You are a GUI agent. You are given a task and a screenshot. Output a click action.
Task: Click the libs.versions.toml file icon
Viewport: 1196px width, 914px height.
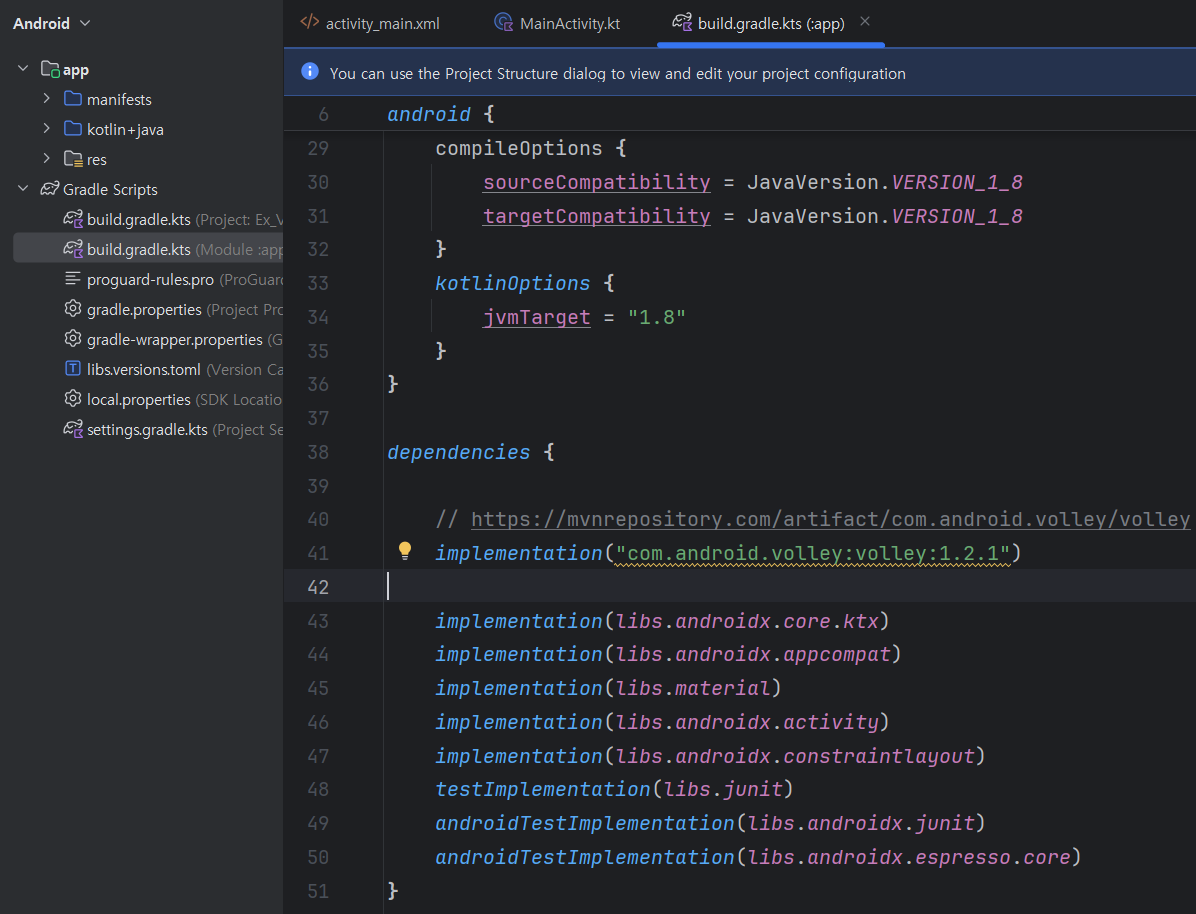(x=73, y=369)
